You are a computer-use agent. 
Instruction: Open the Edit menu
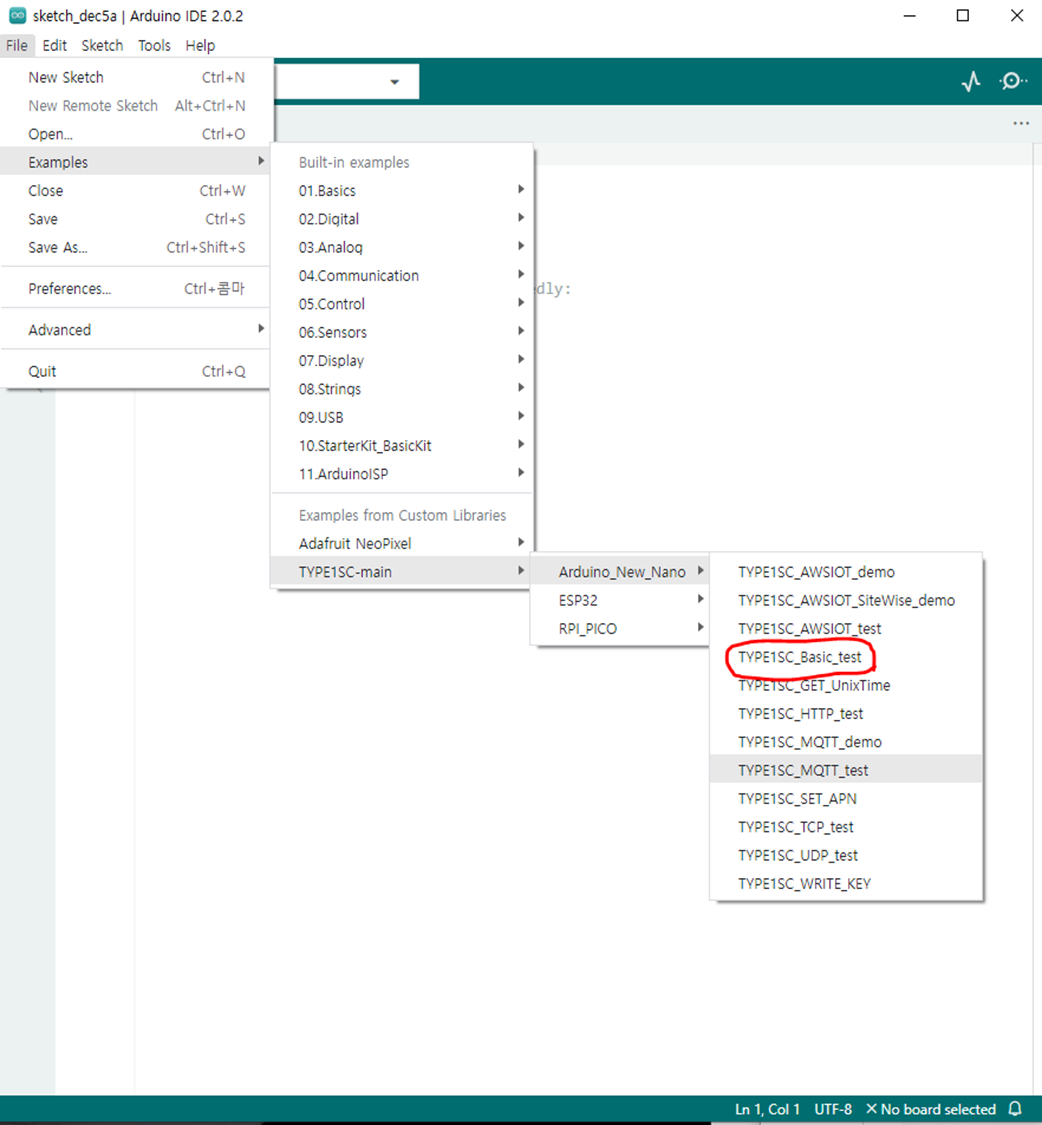click(55, 45)
